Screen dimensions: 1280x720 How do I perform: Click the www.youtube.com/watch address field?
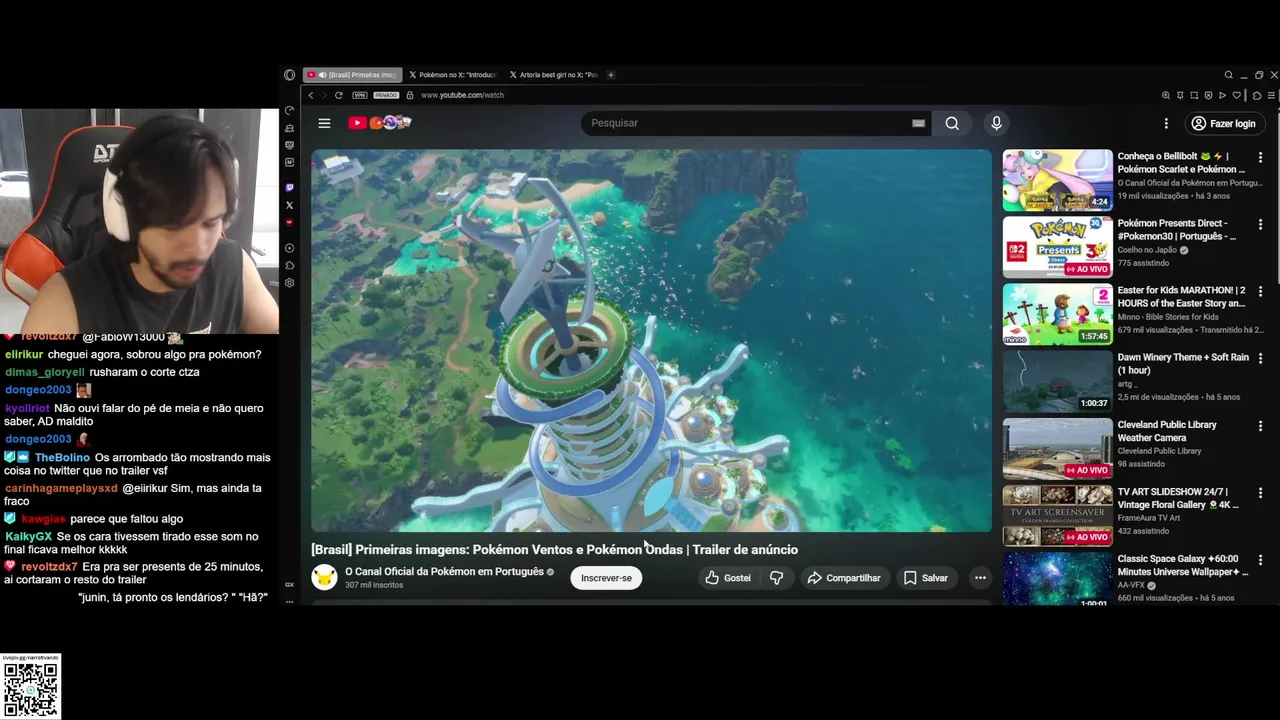pos(462,95)
